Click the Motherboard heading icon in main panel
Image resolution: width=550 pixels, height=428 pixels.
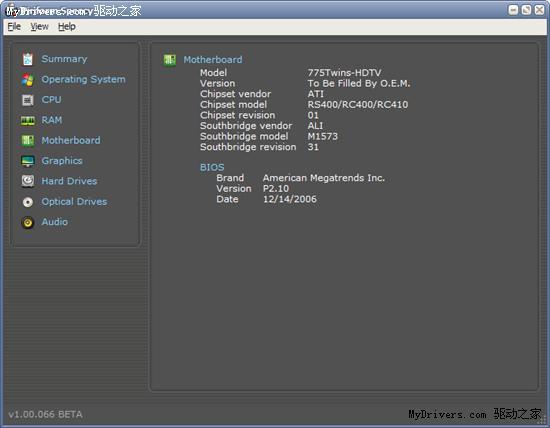[170, 60]
